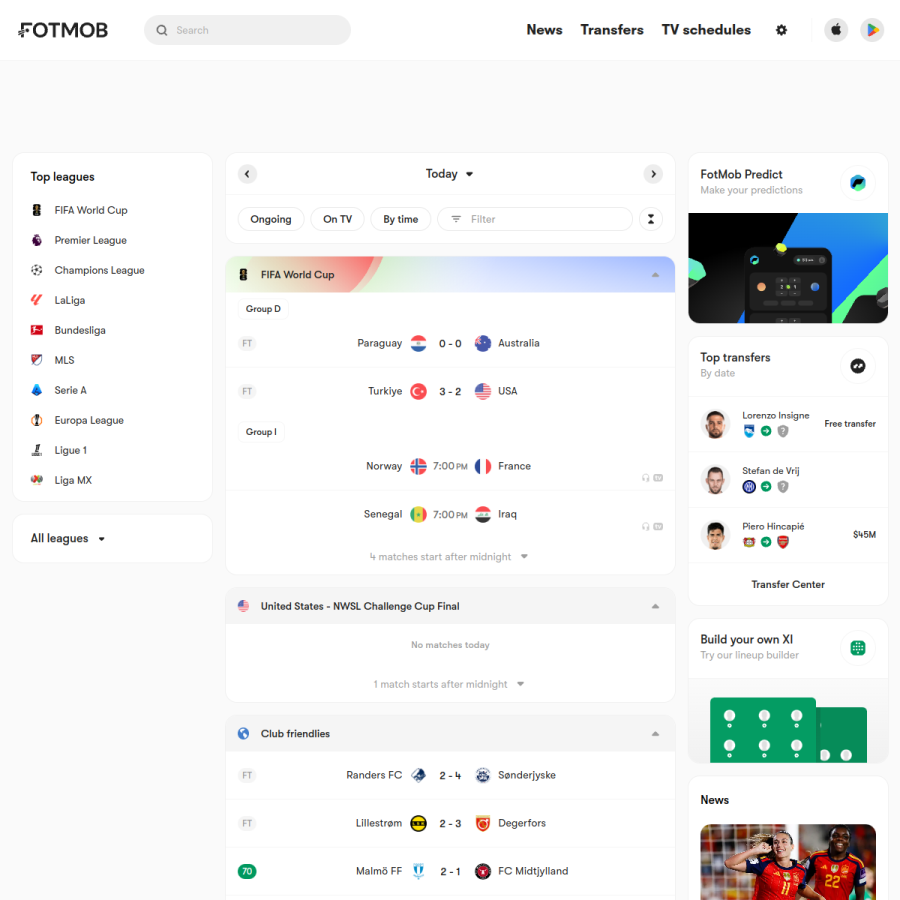Viewport: 900px width, 900px height.
Task: Click the FotMob Predict icon
Action: click(x=858, y=183)
